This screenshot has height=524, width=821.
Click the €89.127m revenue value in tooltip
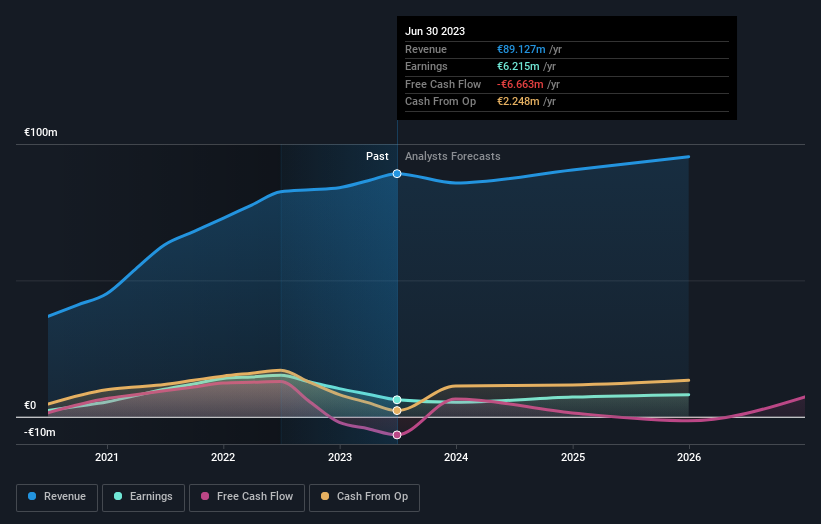point(521,49)
